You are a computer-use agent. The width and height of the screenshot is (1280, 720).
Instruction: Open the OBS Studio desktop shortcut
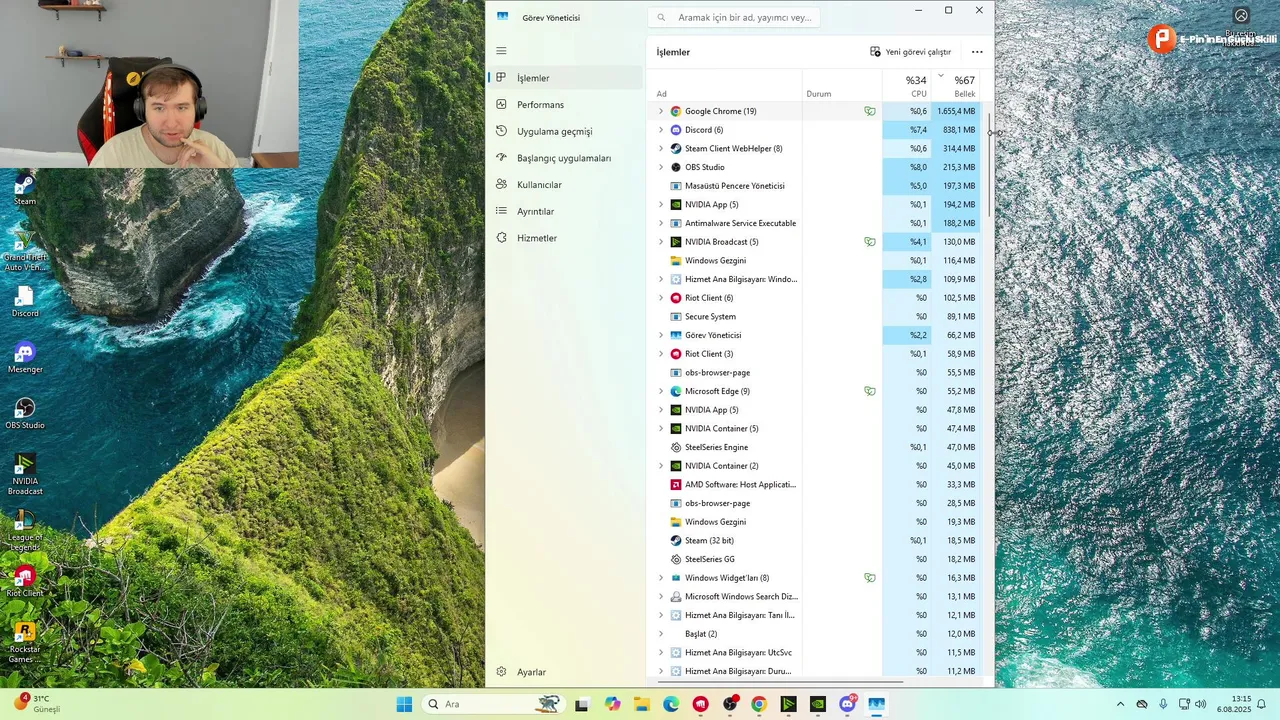(25, 413)
